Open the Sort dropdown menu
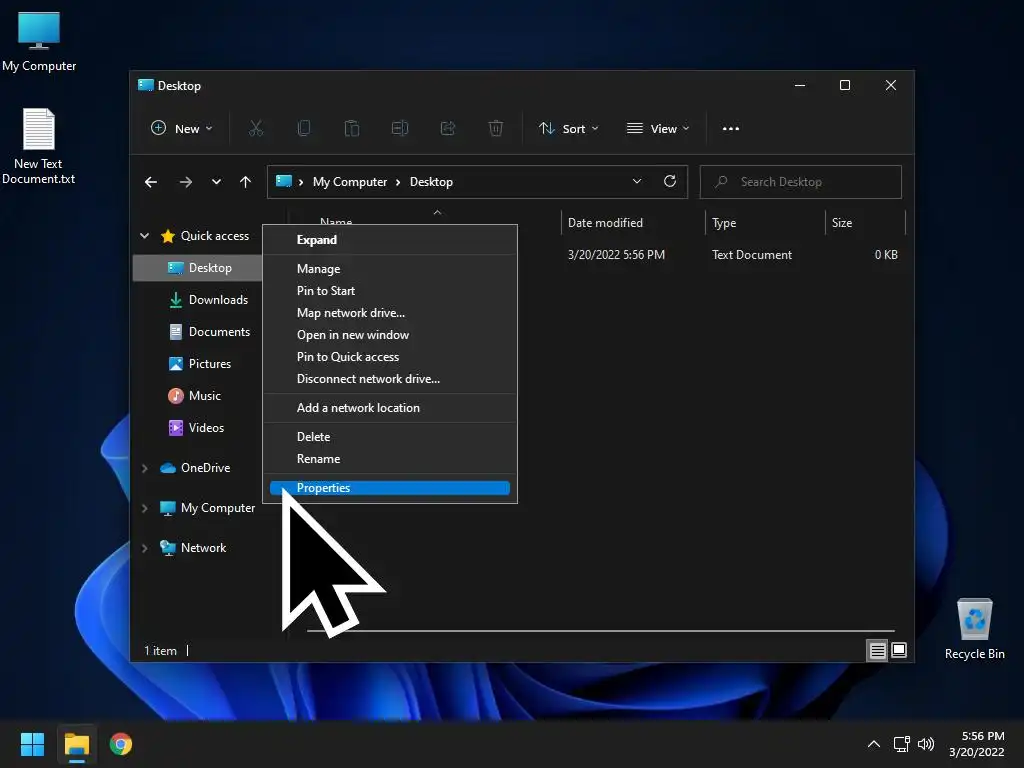Viewport: 1024px width, 768px height. 569,129
